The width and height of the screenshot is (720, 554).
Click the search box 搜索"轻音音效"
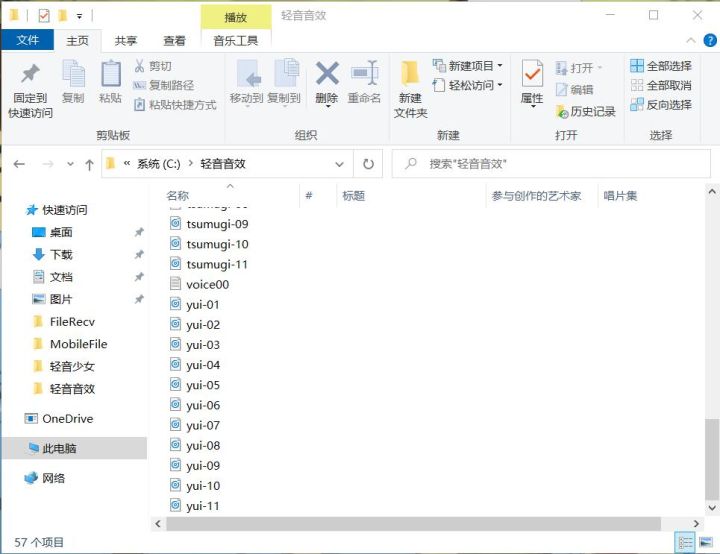(551, 164)
